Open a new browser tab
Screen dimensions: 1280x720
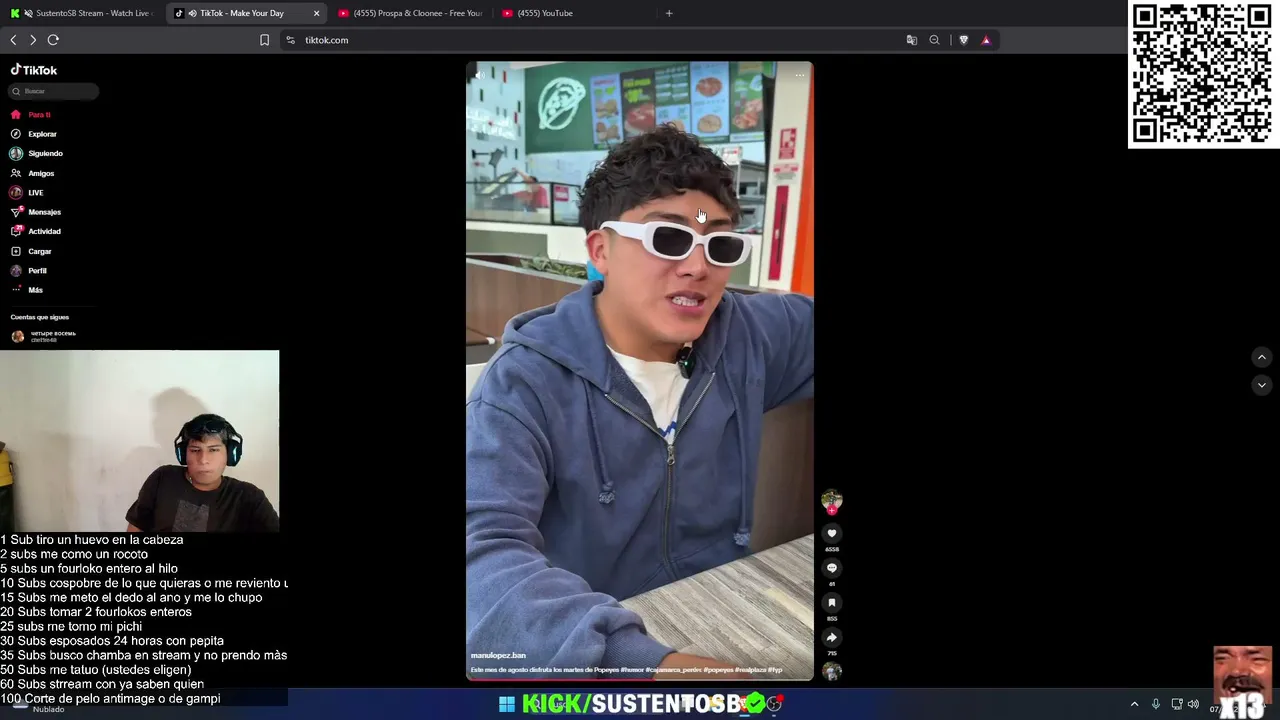click(x=669, y=13)
